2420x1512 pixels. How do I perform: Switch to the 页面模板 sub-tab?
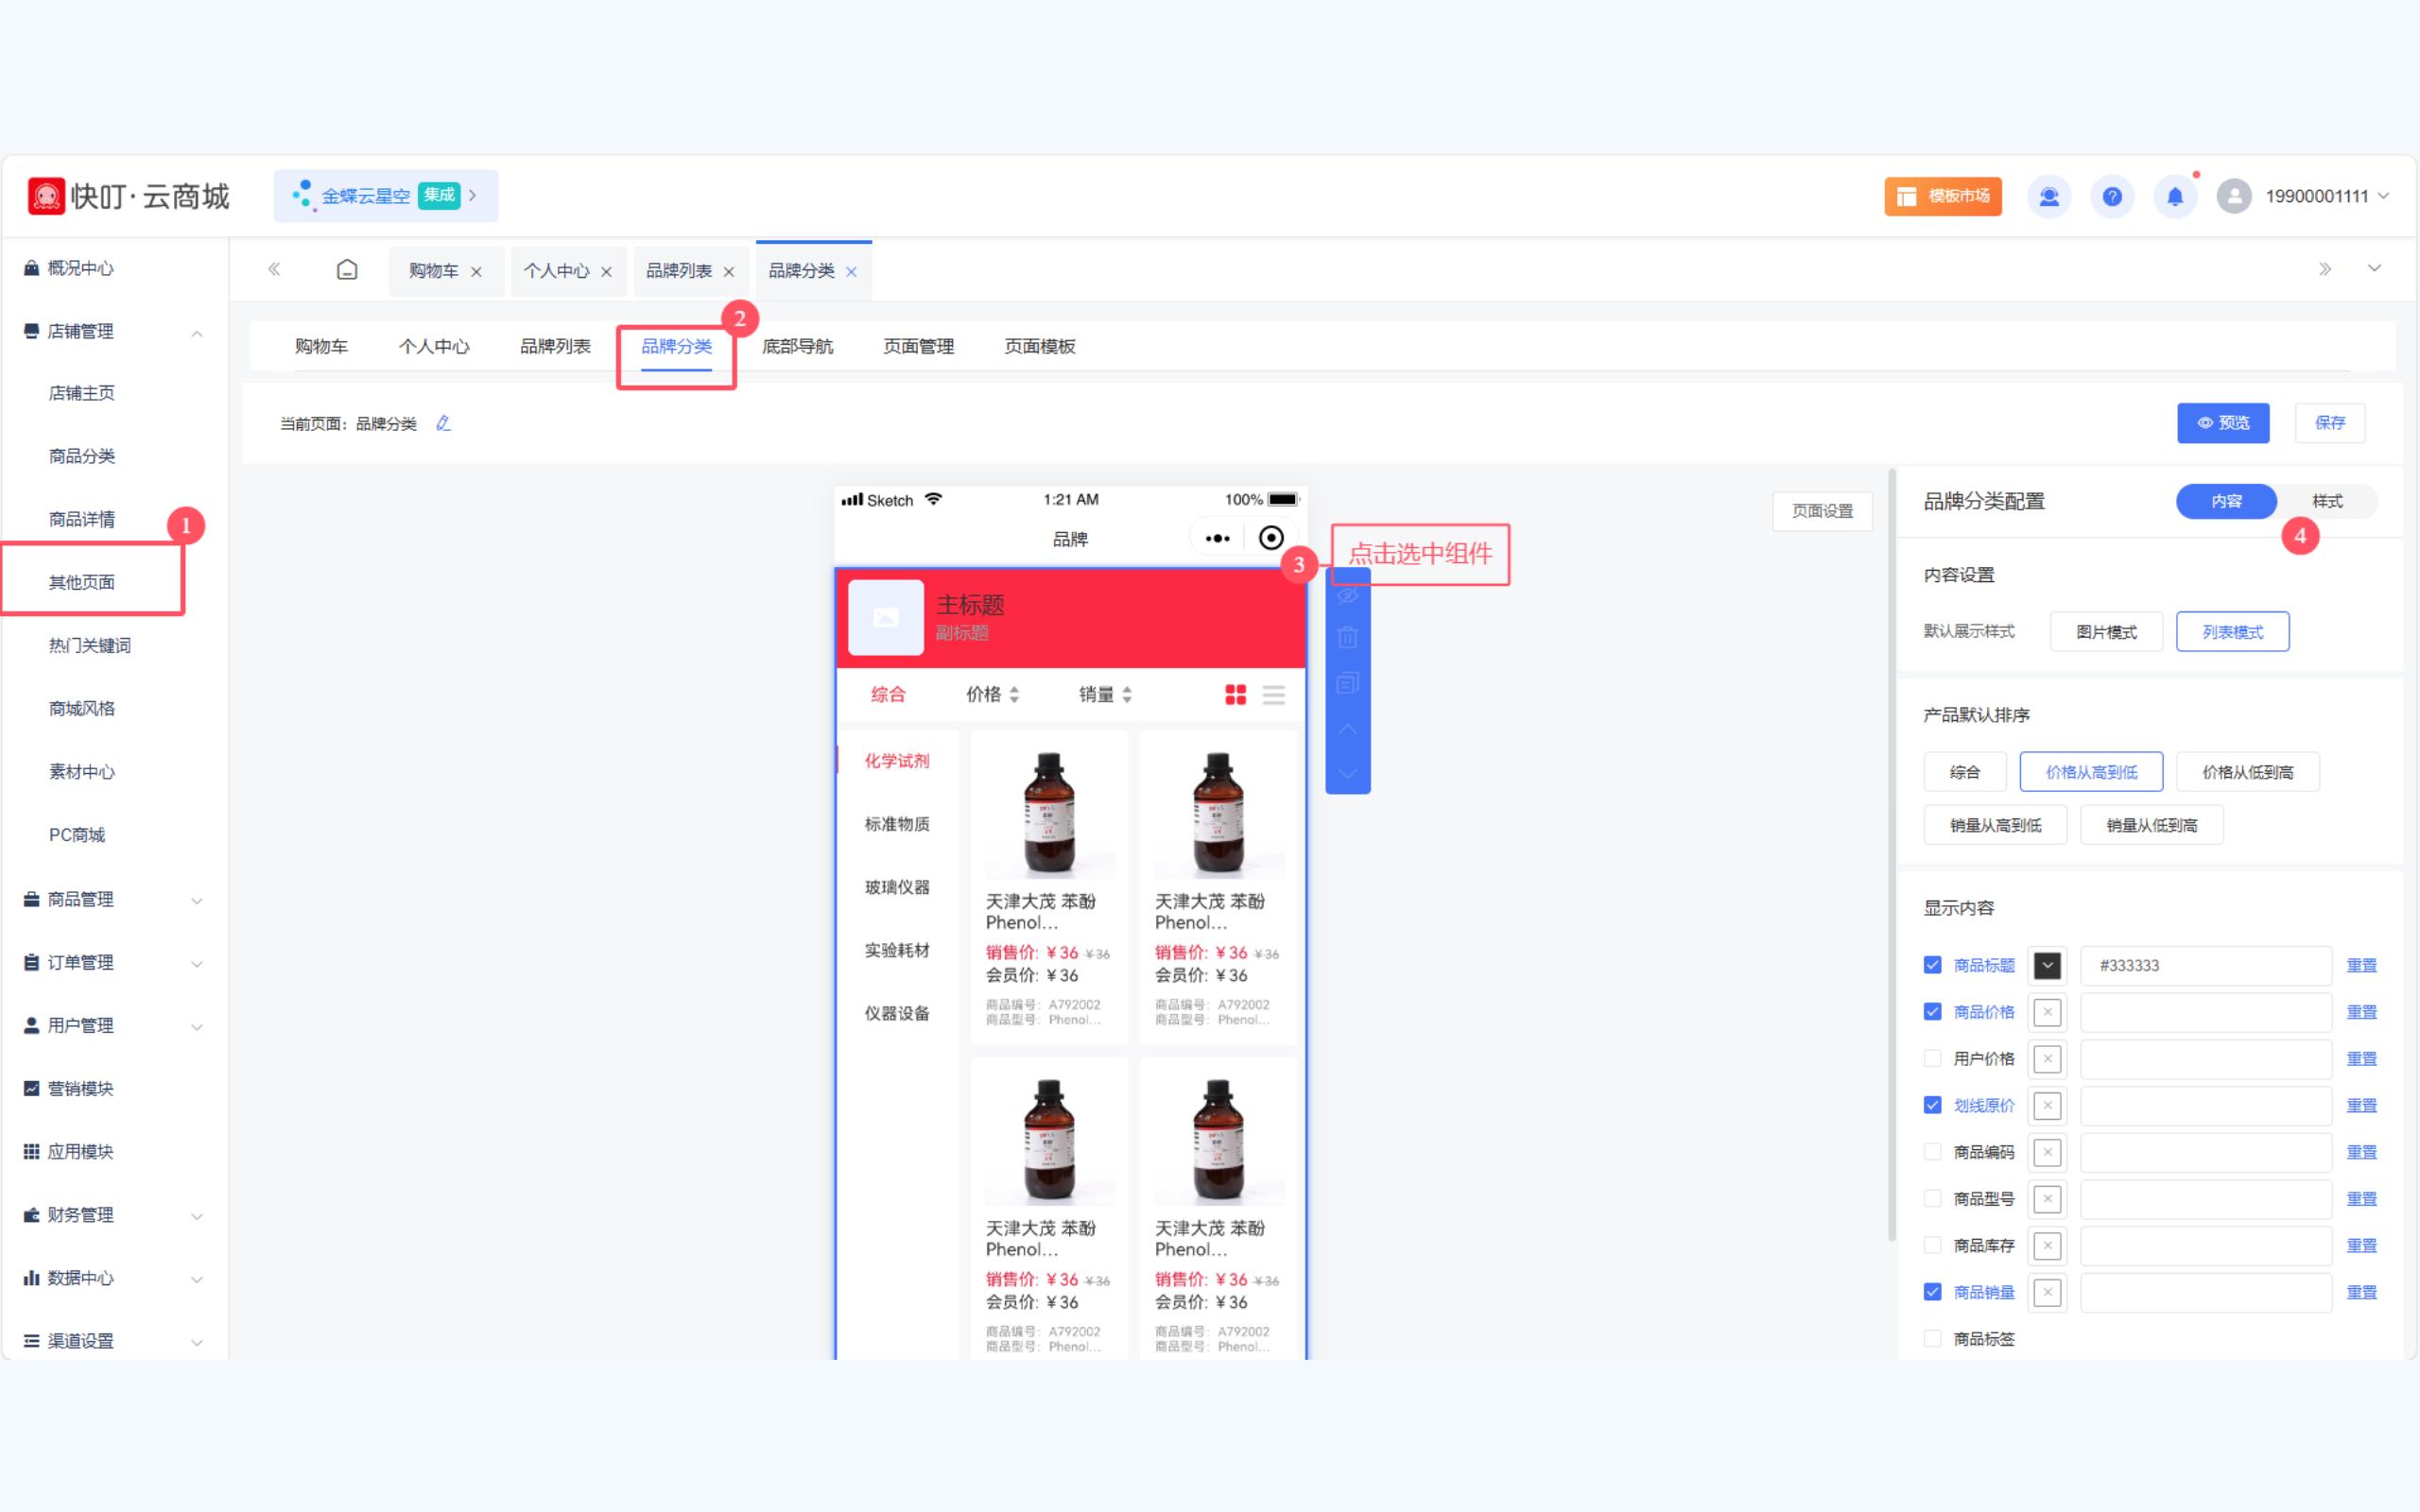click(x=1039, y=346)
